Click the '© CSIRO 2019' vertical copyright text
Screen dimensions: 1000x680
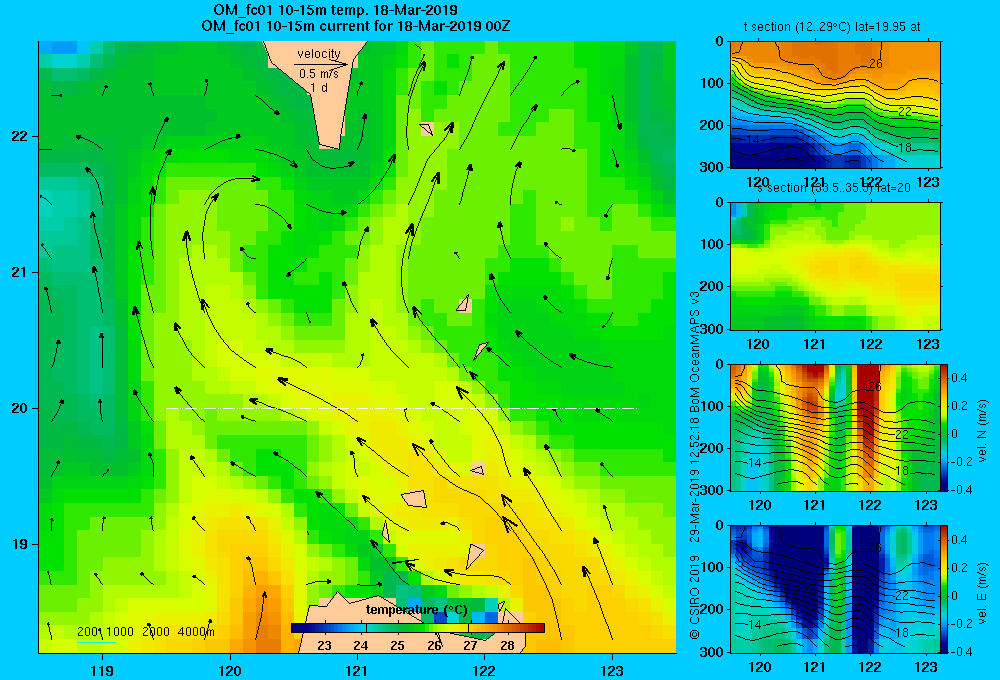[695, 596]
